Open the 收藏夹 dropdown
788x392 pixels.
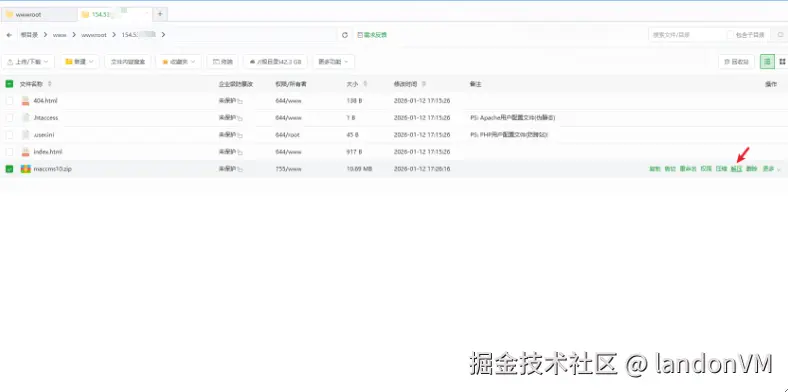pyautogui.click(x=178, y=62)
